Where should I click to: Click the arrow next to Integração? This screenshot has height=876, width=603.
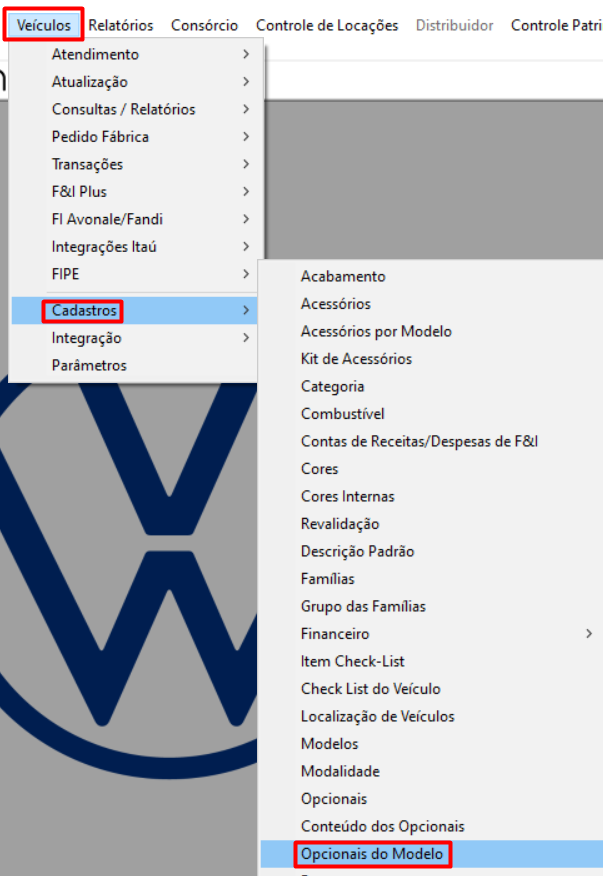[x=246, y=337]
